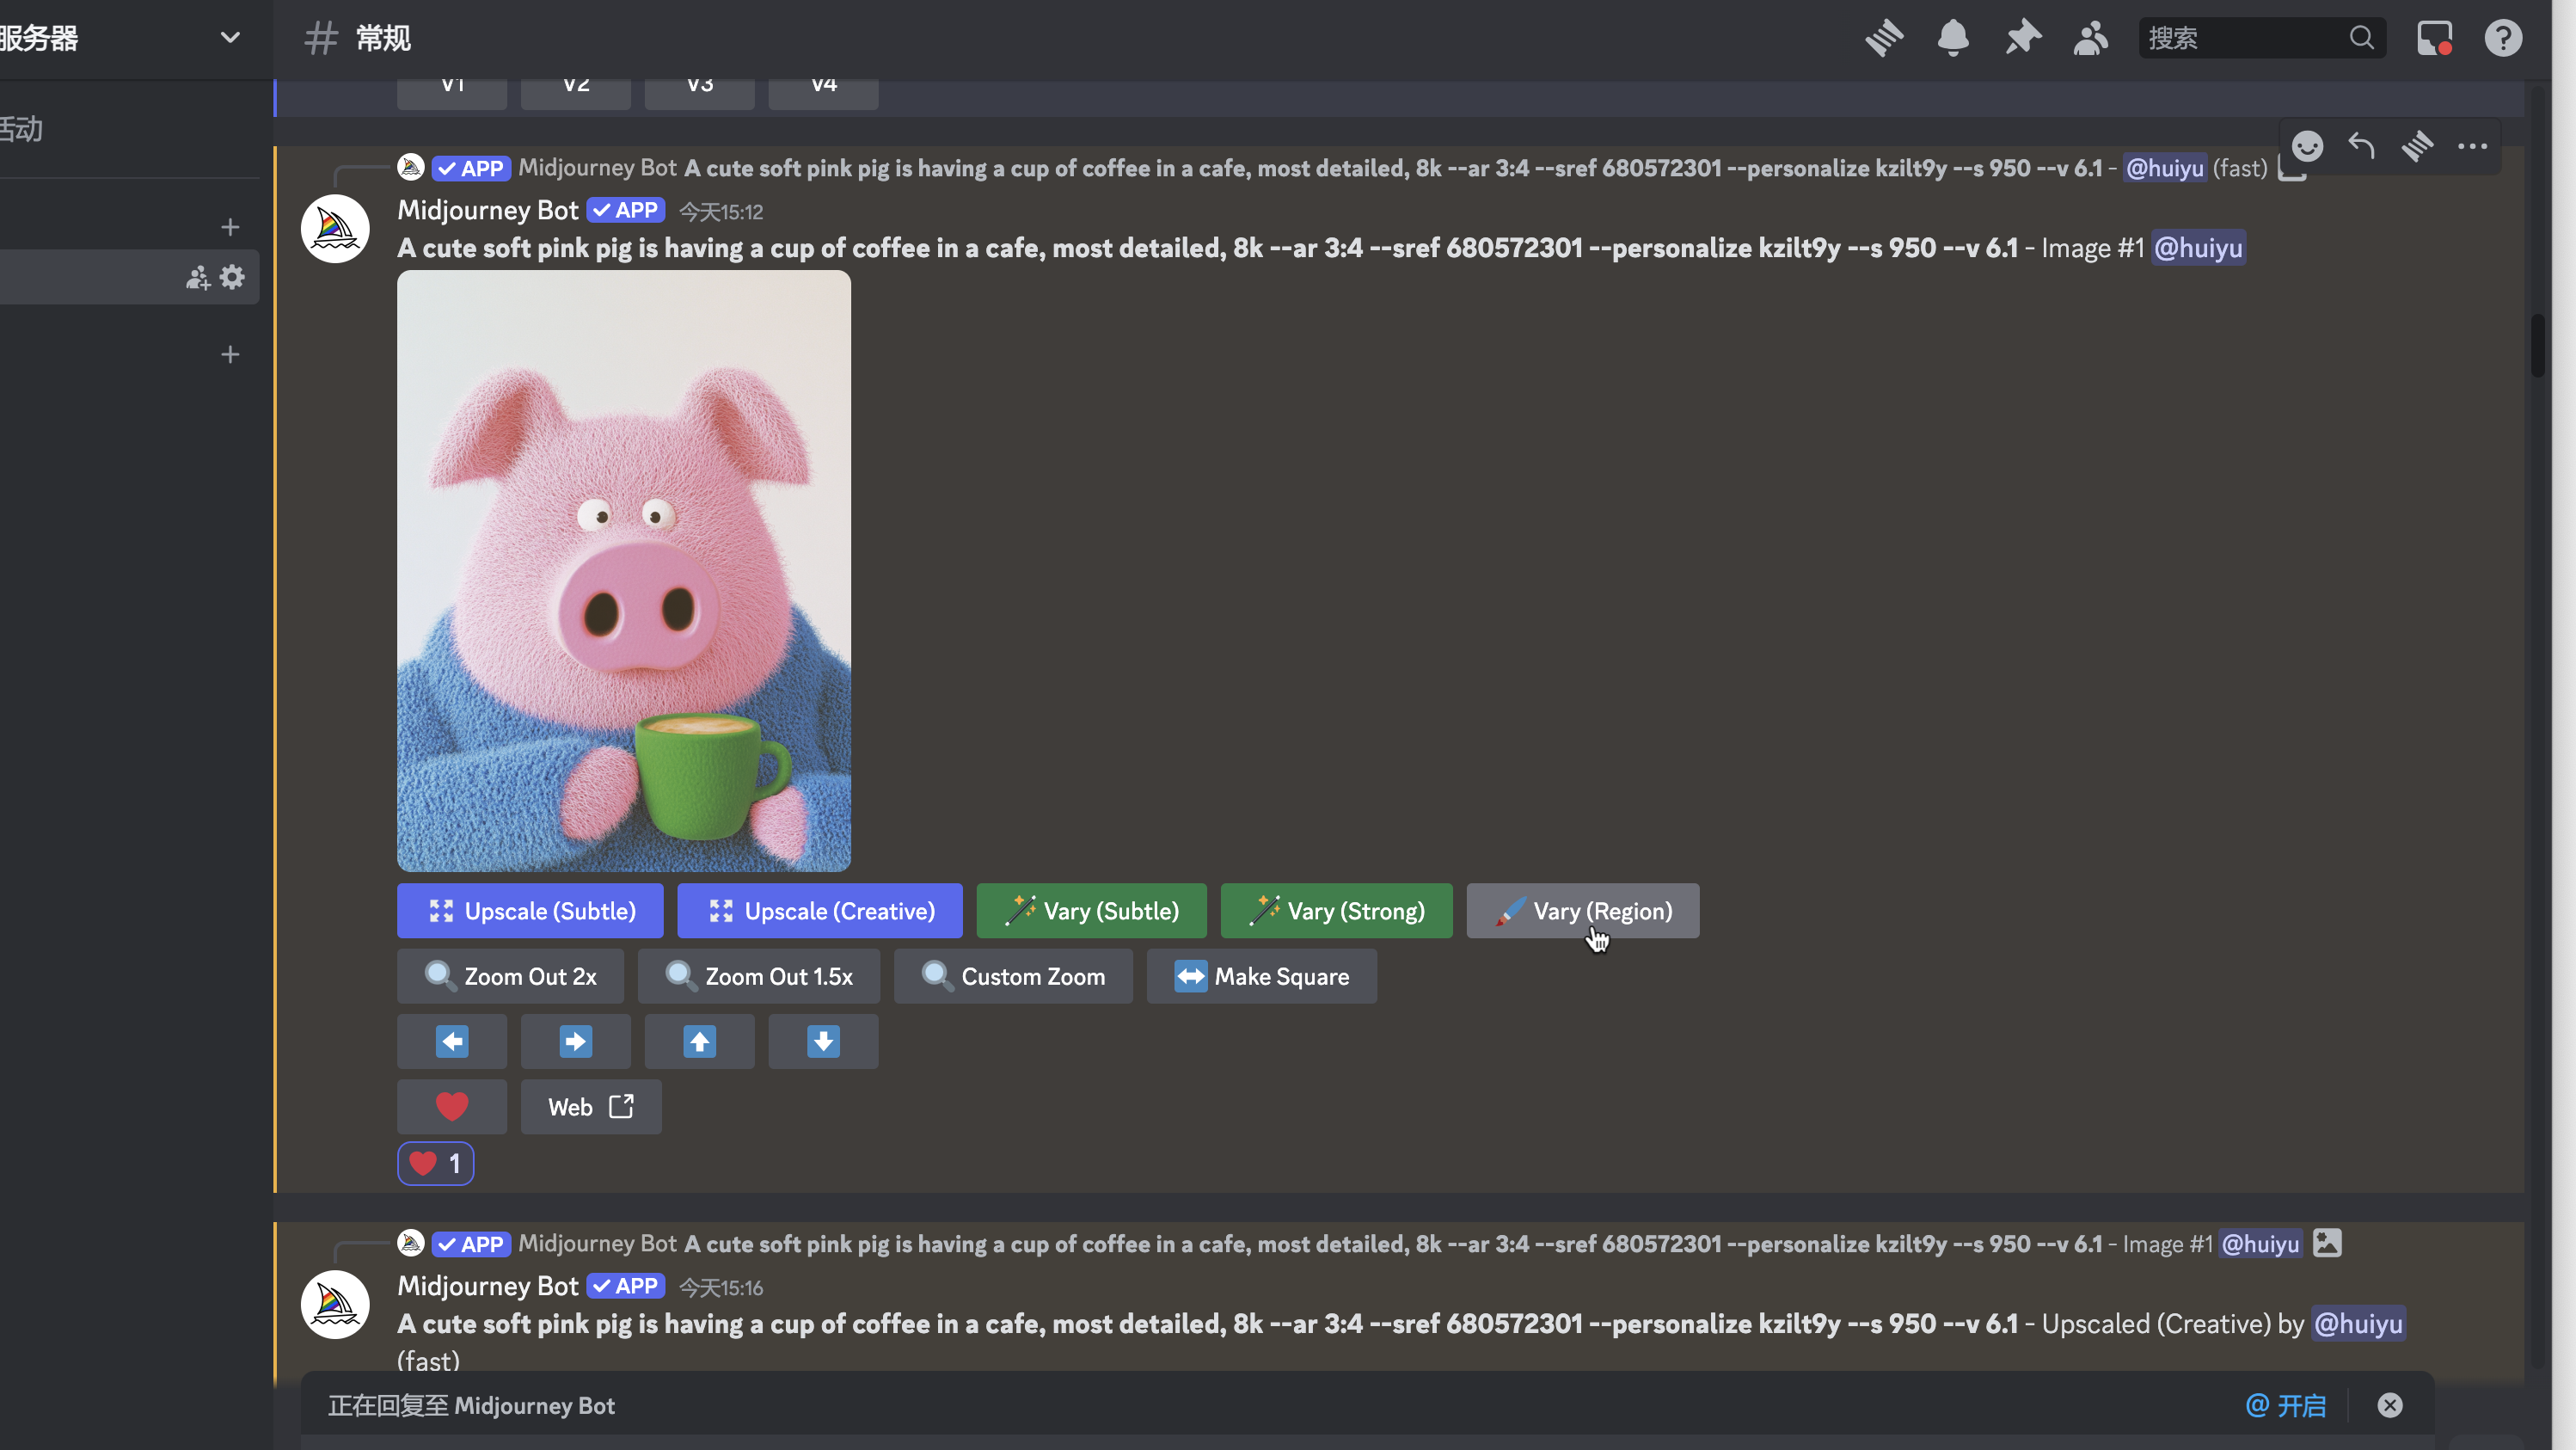Open notification settings bell icon

pos(1953,38)
